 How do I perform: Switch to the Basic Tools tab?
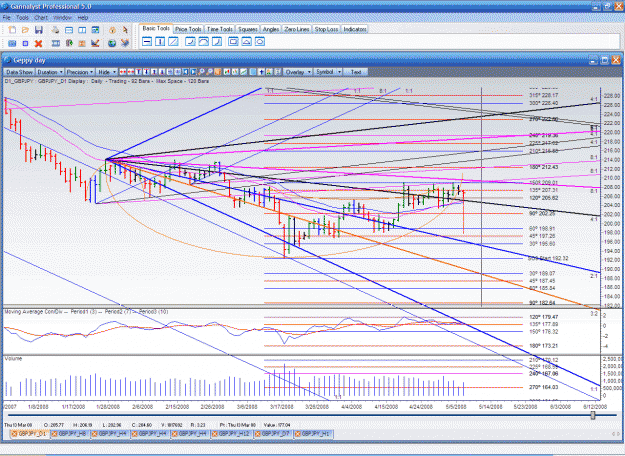(x=156, y=28)
